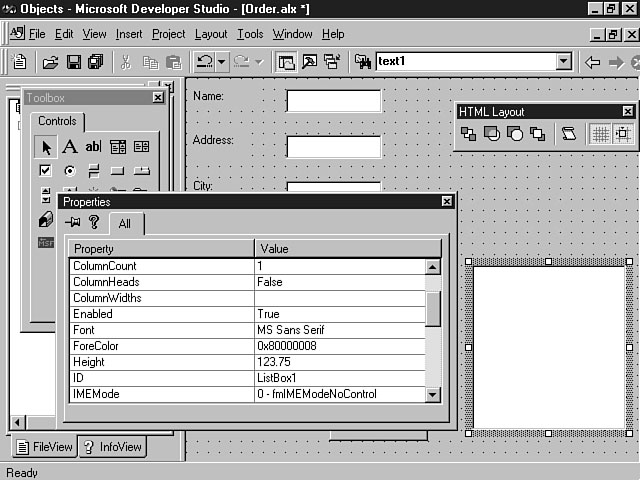Click inside the Name text field
The image size is (640, 480).
(x=333, y=101)
